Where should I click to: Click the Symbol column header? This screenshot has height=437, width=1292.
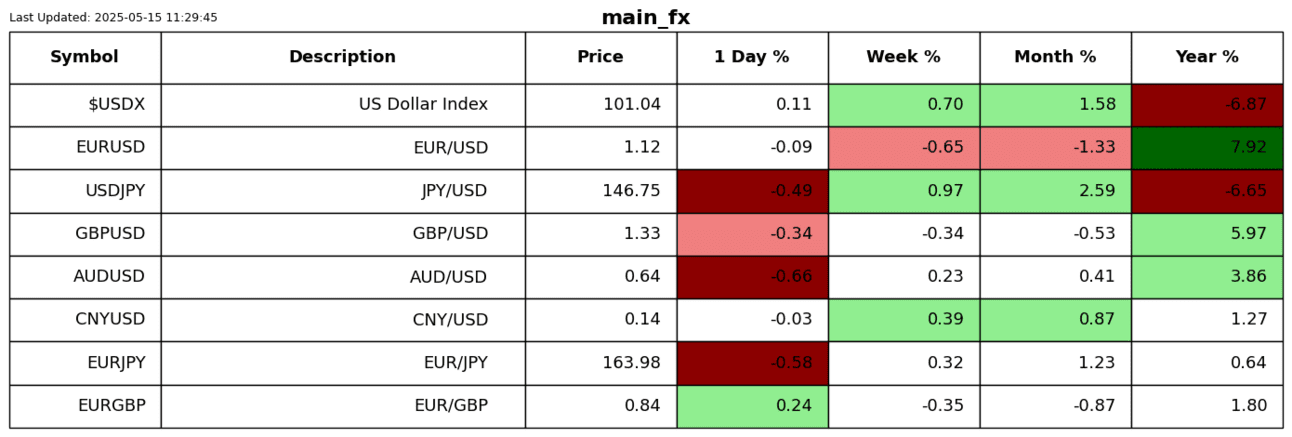point(85,58)
